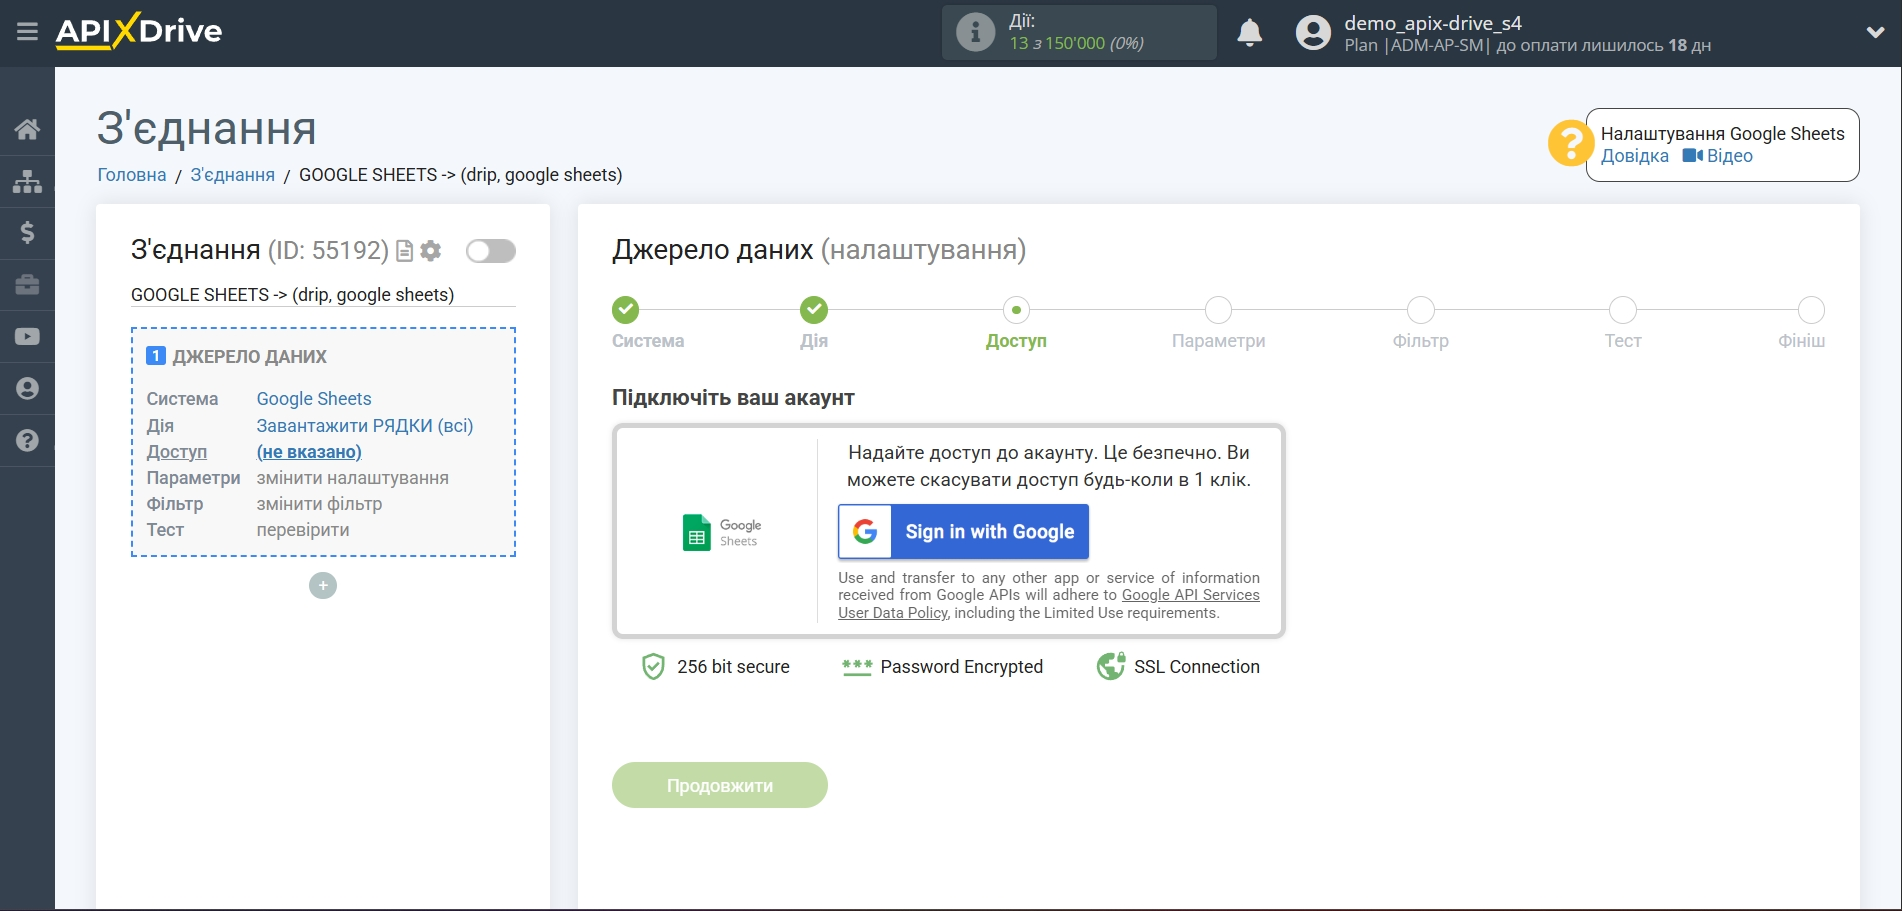Screen dimensions: 1902x911
Task: Click the yellow help question mark
Action: tap(1570, 143)
